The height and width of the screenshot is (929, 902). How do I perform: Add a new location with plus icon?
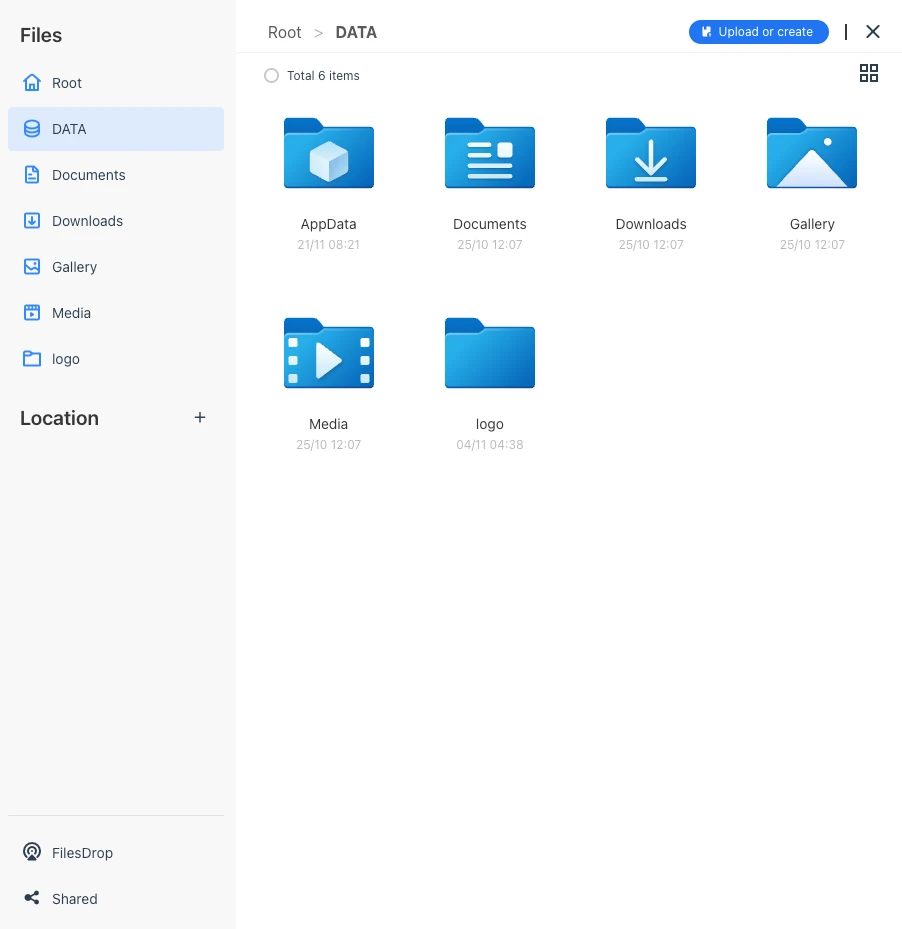point(200,418)
